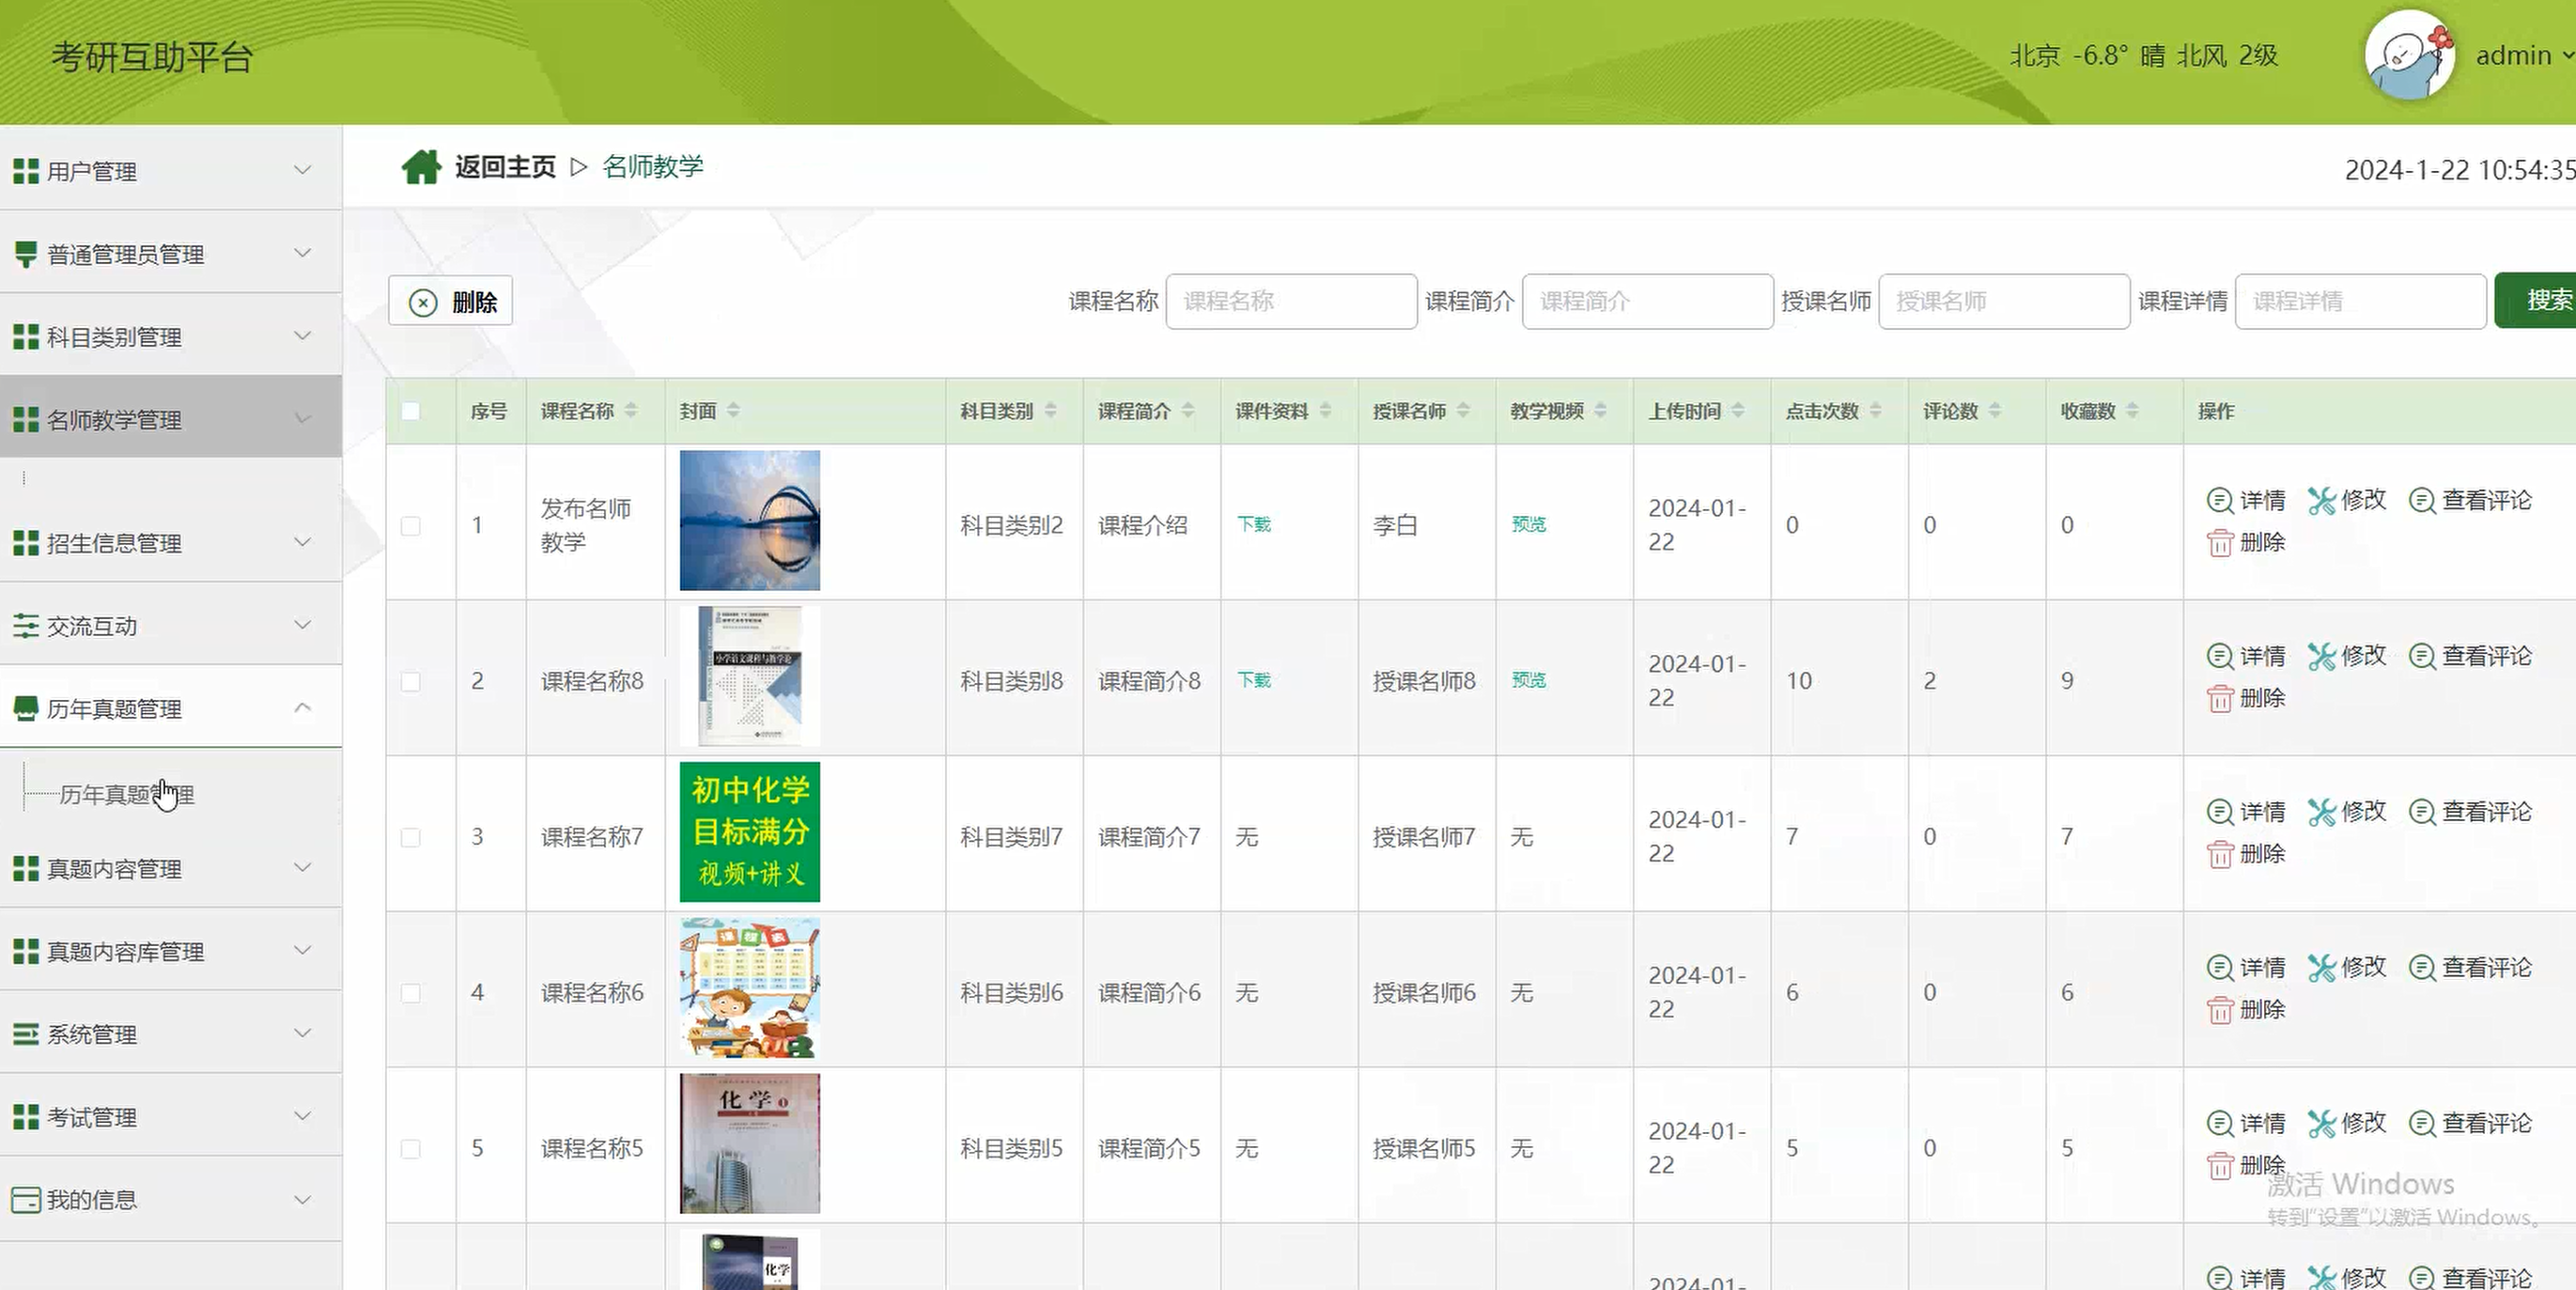Image resolution: width=2576 pixels, height=1290 pixels.
Task: Click the 课程名称 search input
Action: click(1291, 301)
